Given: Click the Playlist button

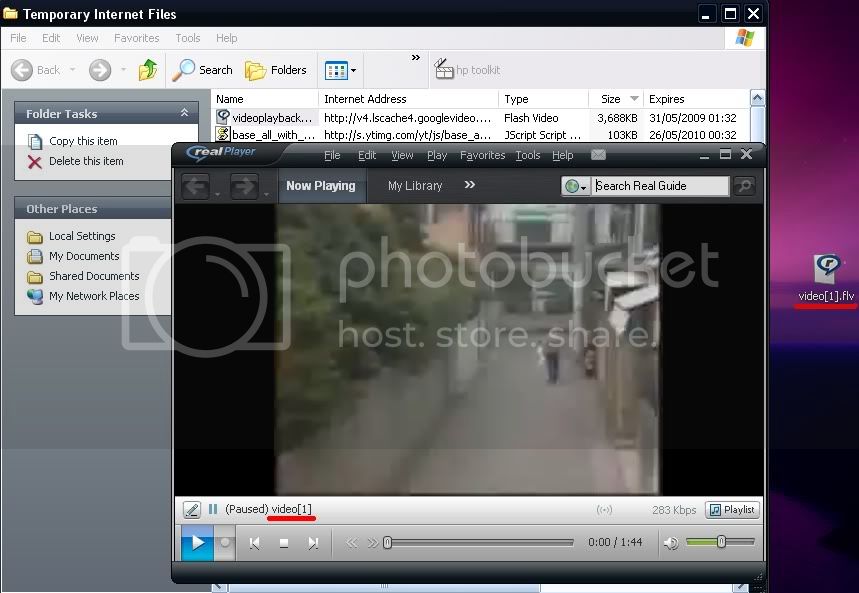Looking at the screenshot, I should [732, 510].
